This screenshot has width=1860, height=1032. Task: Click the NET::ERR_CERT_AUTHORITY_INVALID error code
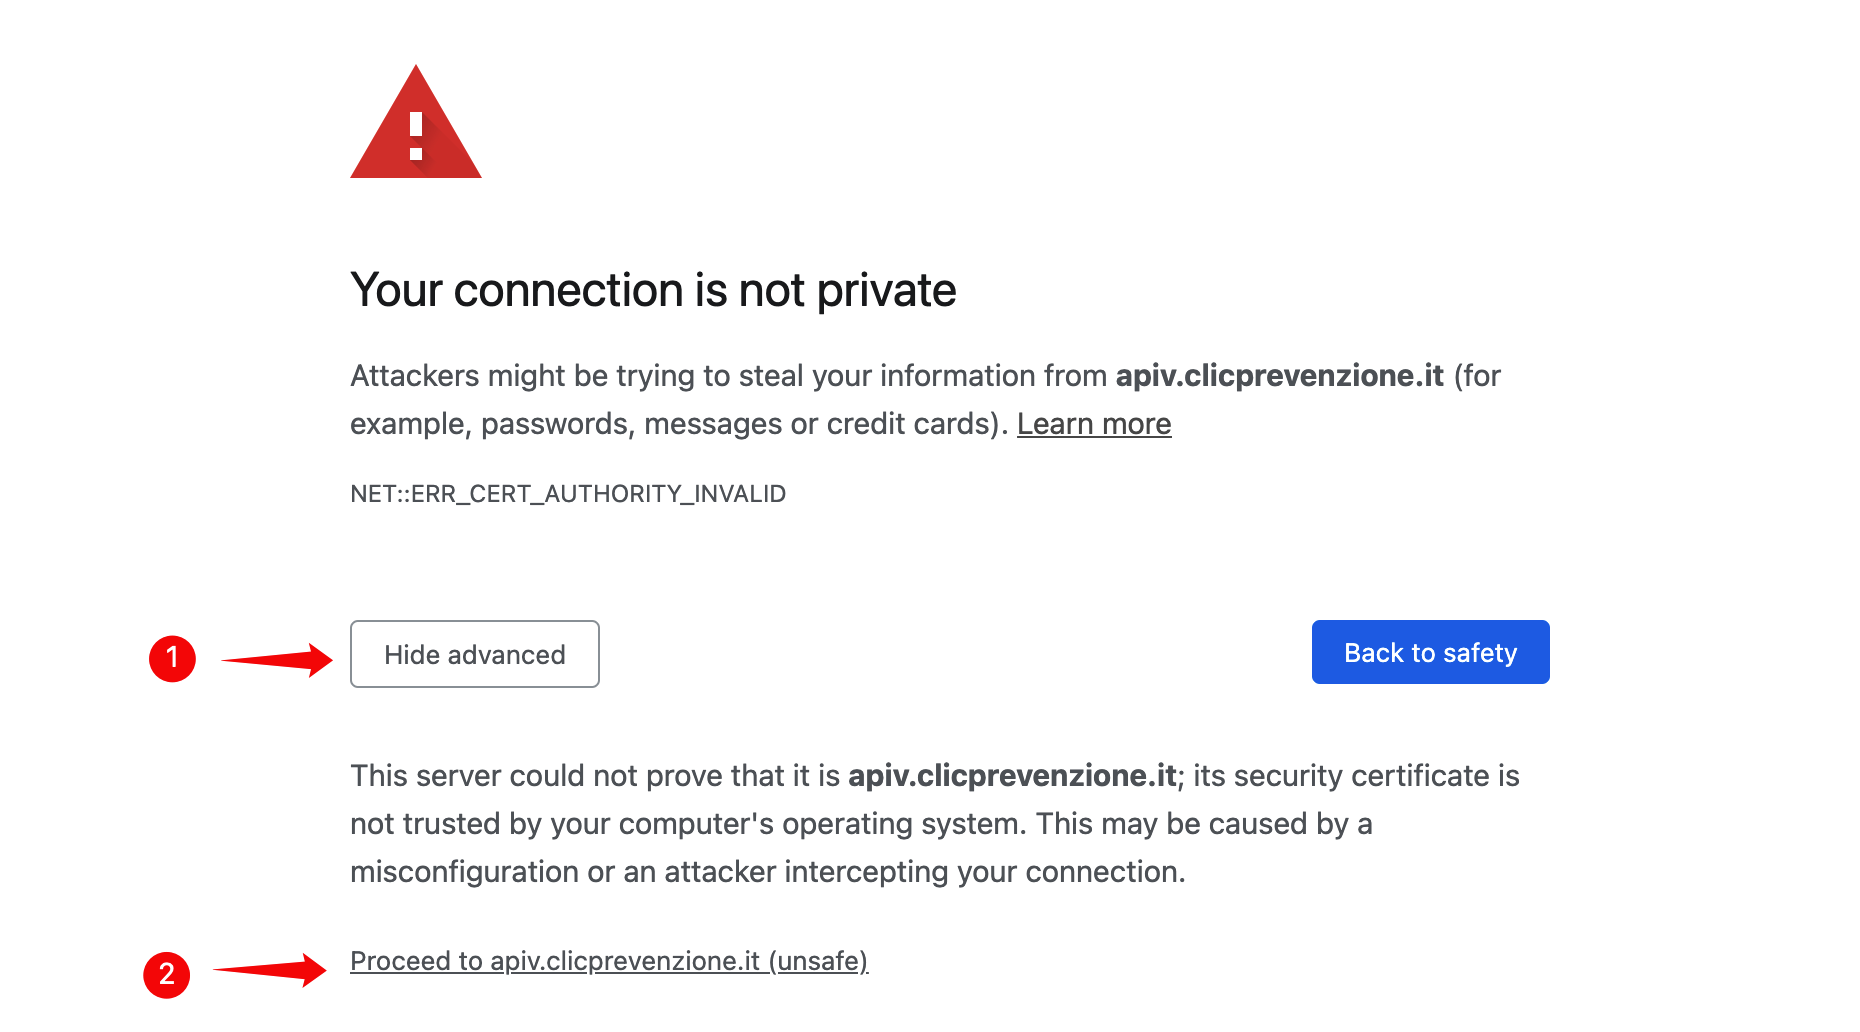568,494
